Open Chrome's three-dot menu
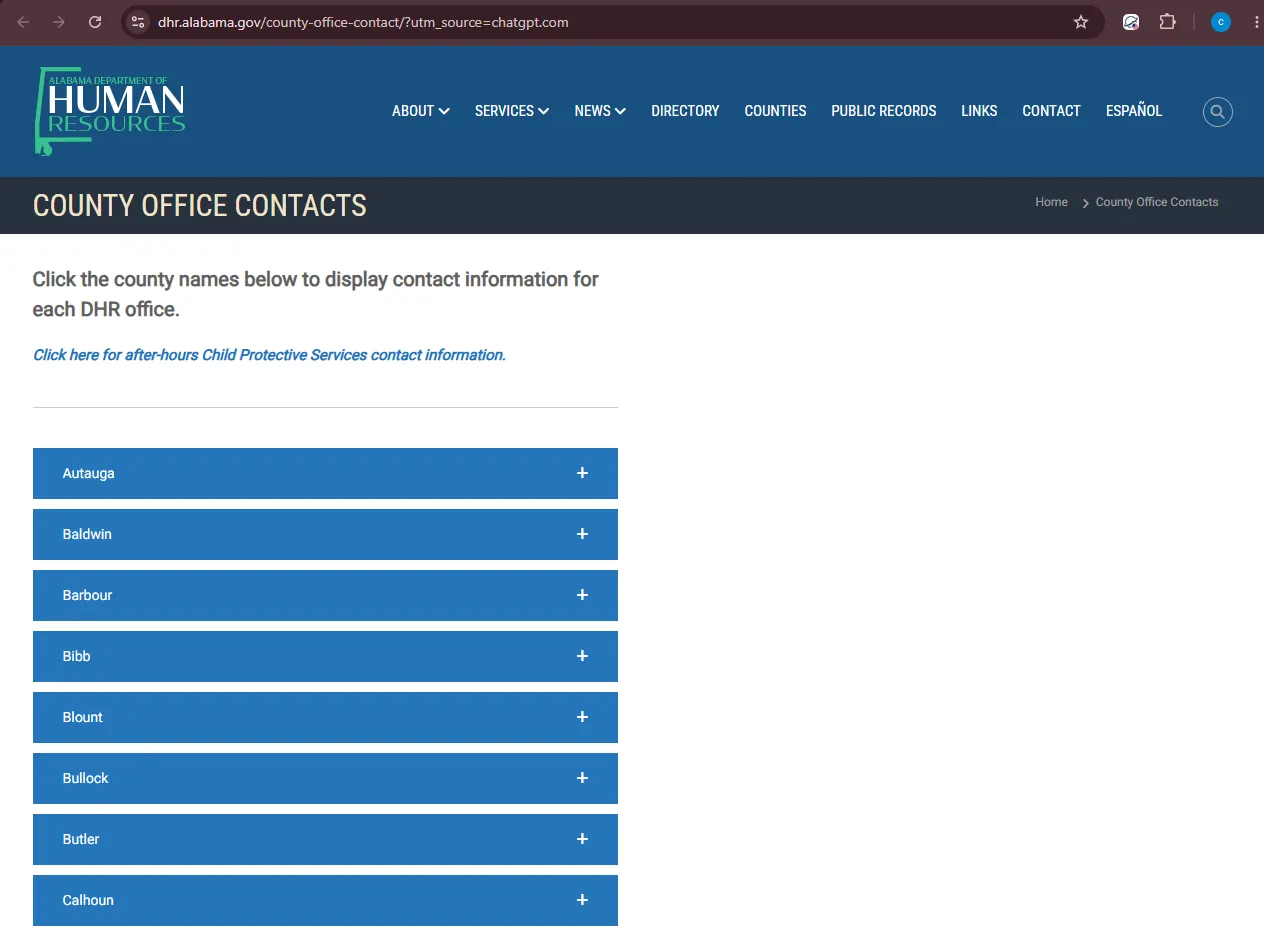This screenshot has width=1264, height=934. point(1255,22)
